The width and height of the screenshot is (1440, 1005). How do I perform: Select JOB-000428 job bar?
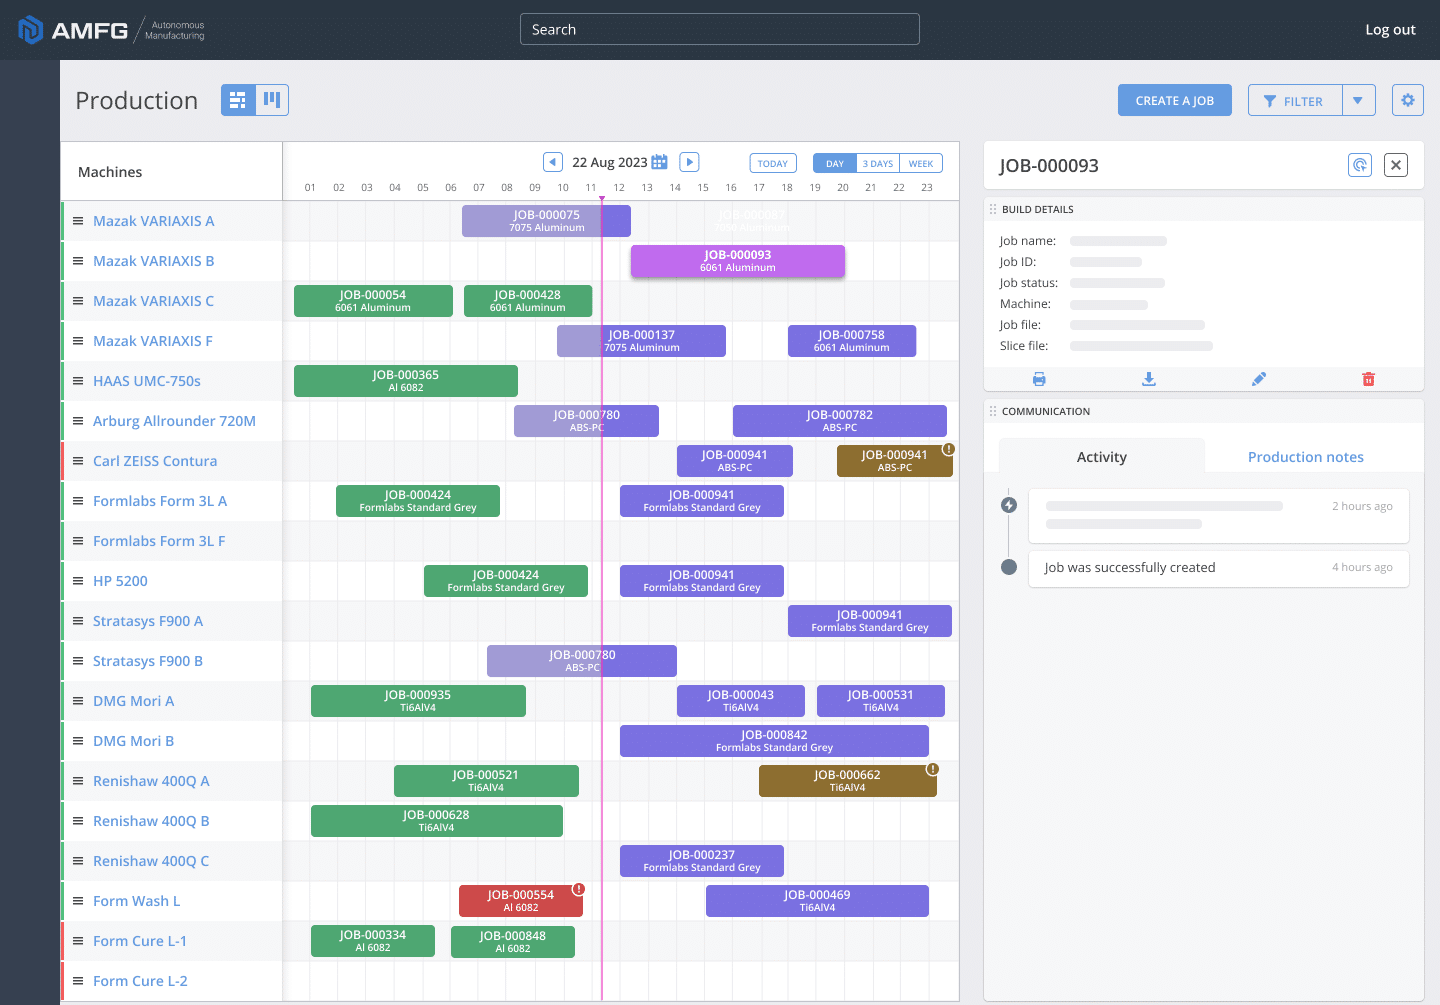click(x=528, y=301)
